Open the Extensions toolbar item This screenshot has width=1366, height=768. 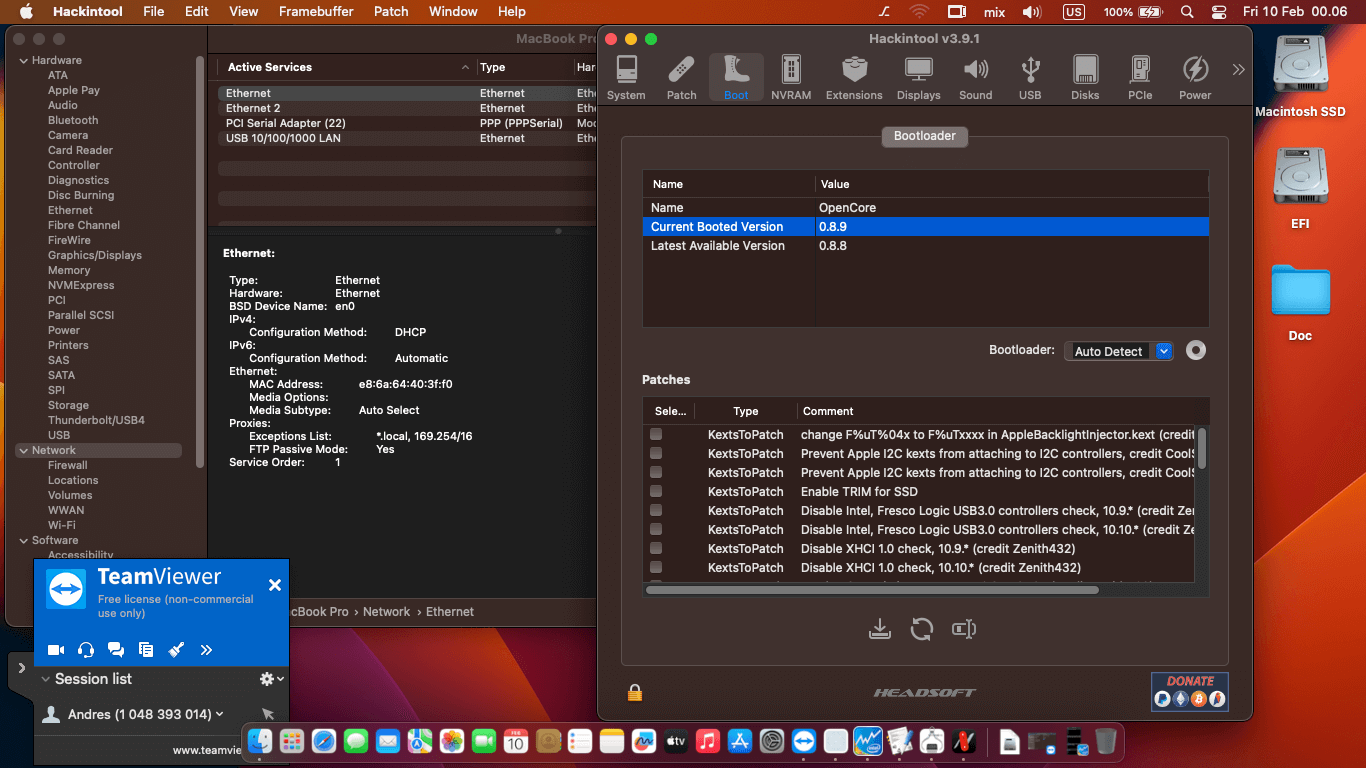854,78
